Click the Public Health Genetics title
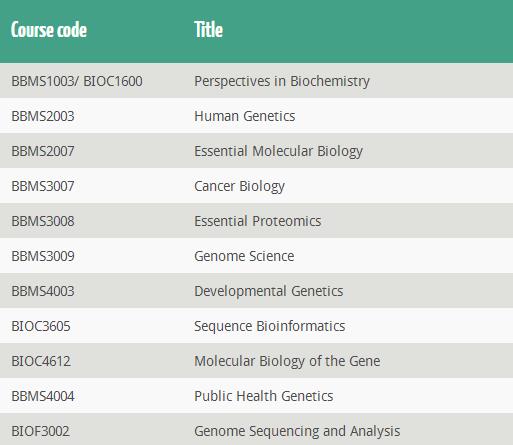The image size is (513, 445). [264, 396]
